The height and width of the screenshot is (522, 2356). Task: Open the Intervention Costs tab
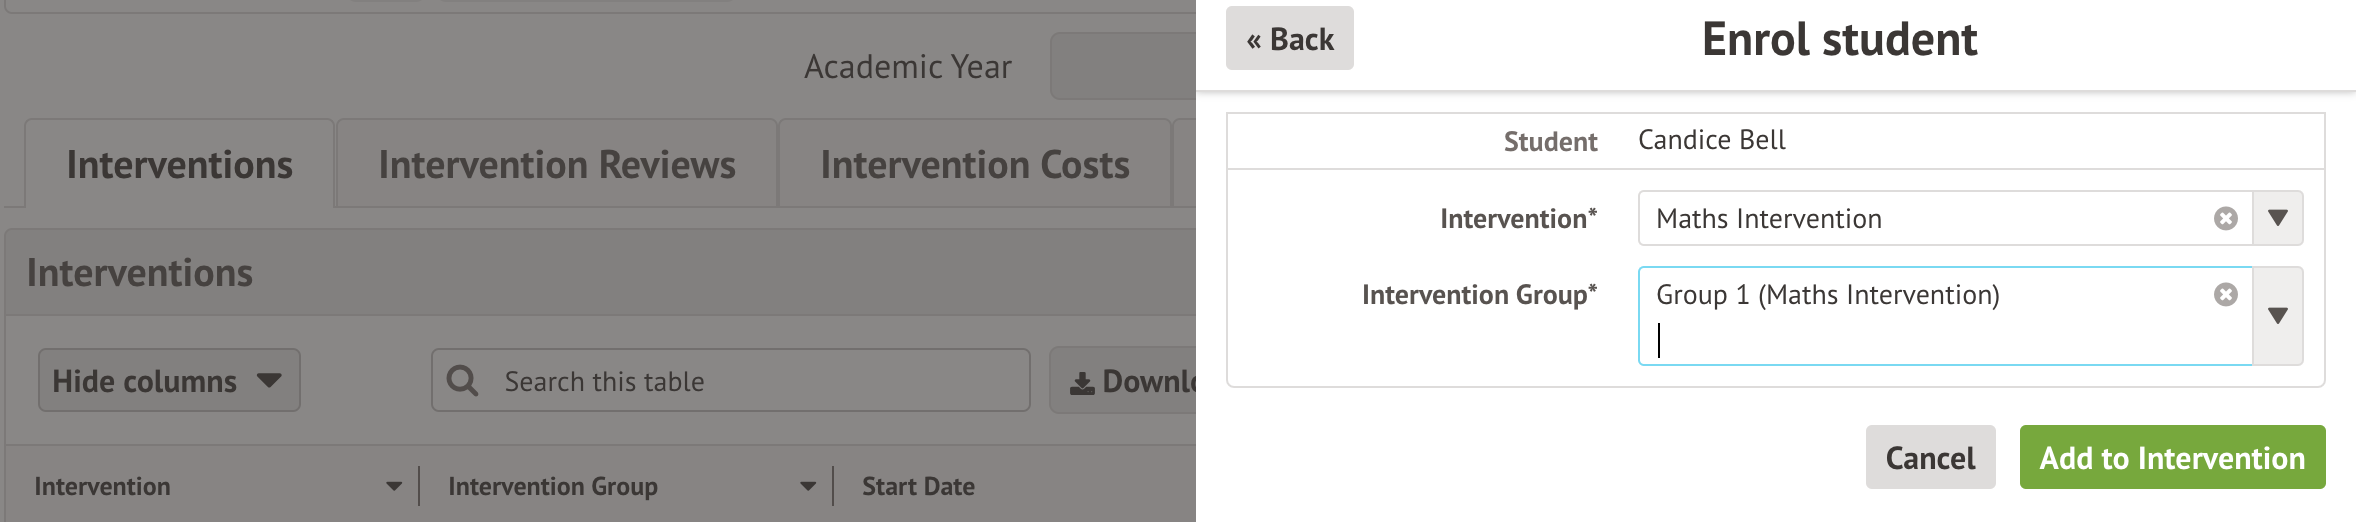pos(975,165)
